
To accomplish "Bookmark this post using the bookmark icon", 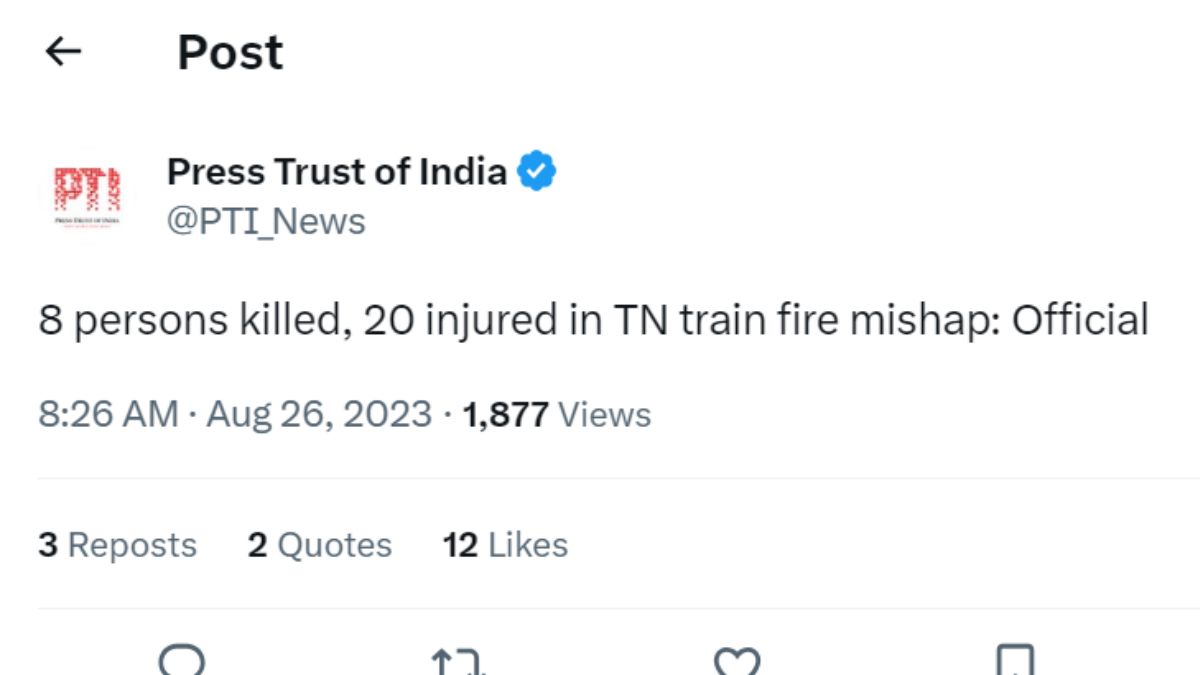I will pyautogui.click(x=1015, y=662).
